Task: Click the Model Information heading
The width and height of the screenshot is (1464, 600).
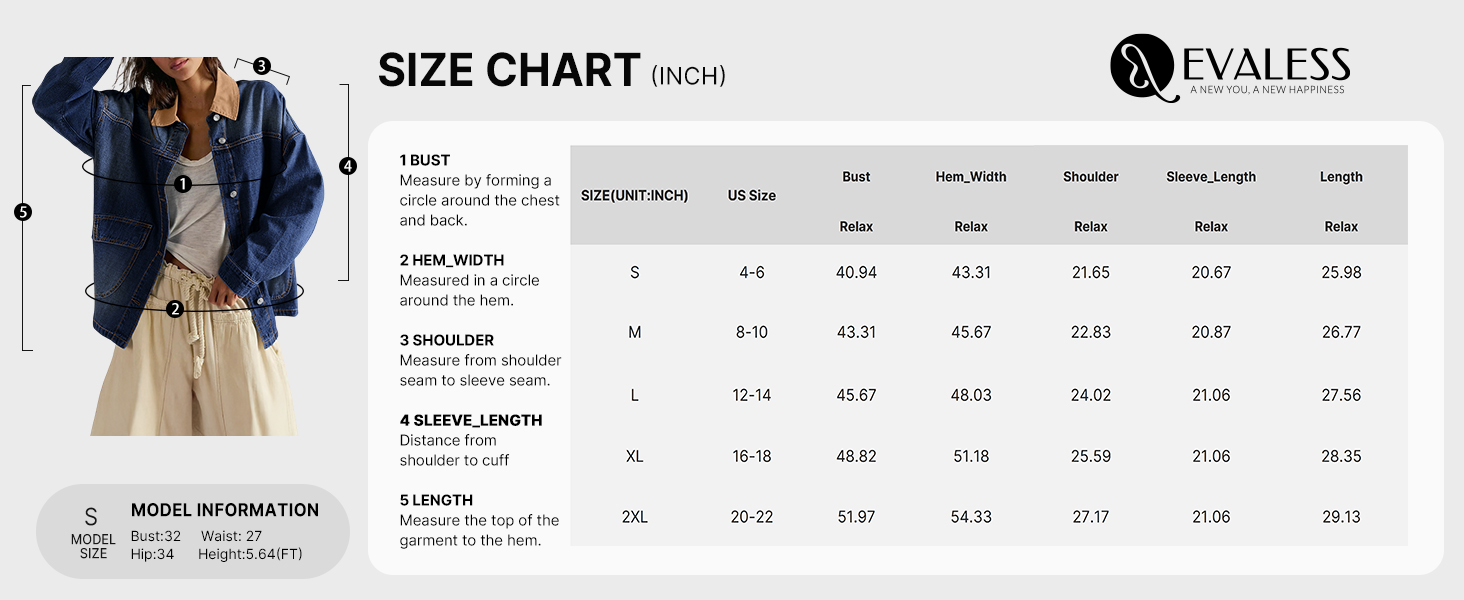Action: pyautogui.click(x=225, y=510)
